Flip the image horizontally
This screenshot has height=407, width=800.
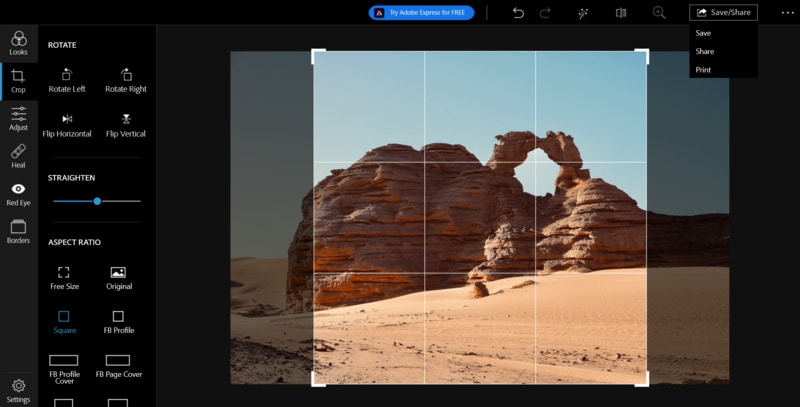67,125
